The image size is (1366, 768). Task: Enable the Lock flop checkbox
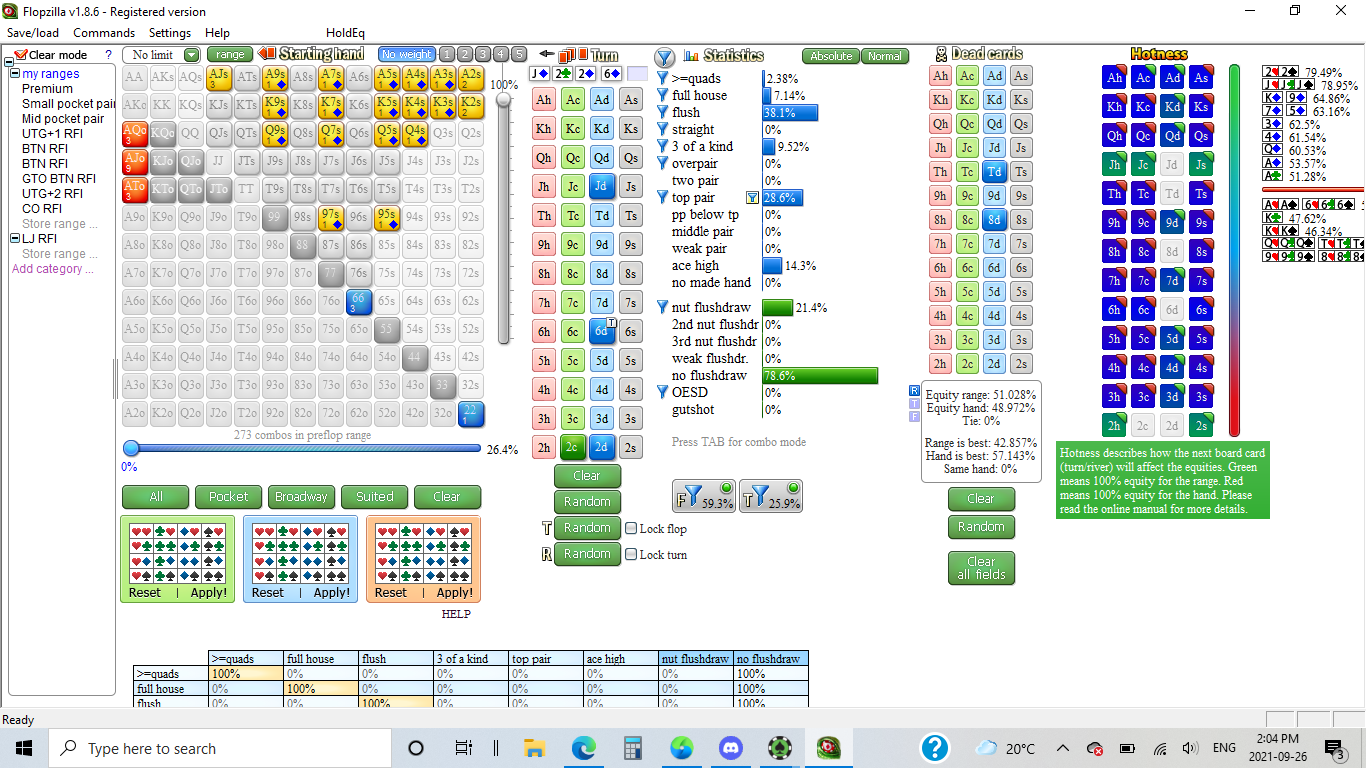point(631,528)
